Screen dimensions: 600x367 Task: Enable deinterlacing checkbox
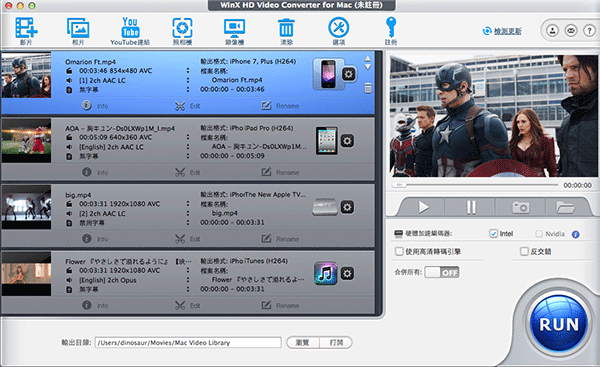click(524, 251)
